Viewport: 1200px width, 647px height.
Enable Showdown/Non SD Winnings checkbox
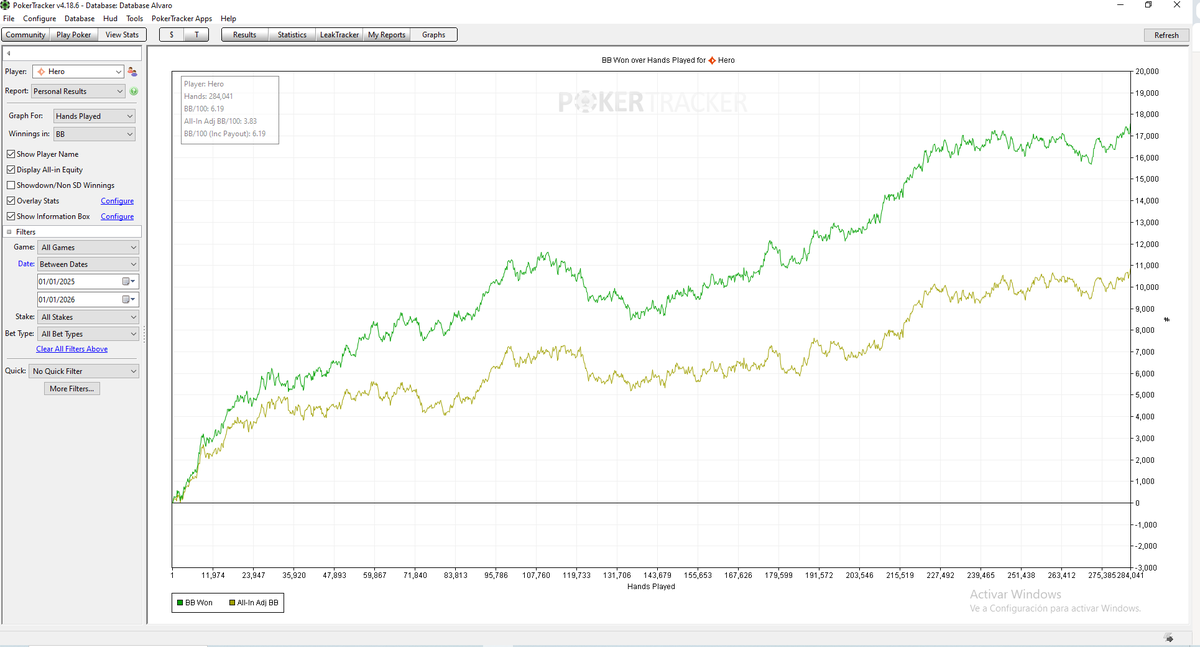10,185
